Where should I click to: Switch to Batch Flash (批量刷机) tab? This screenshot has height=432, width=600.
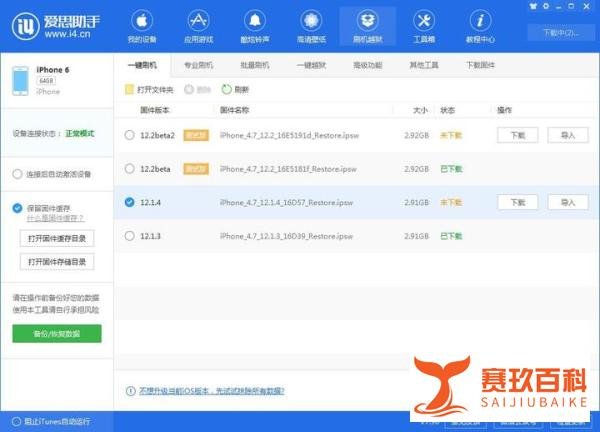click(254, 65)
